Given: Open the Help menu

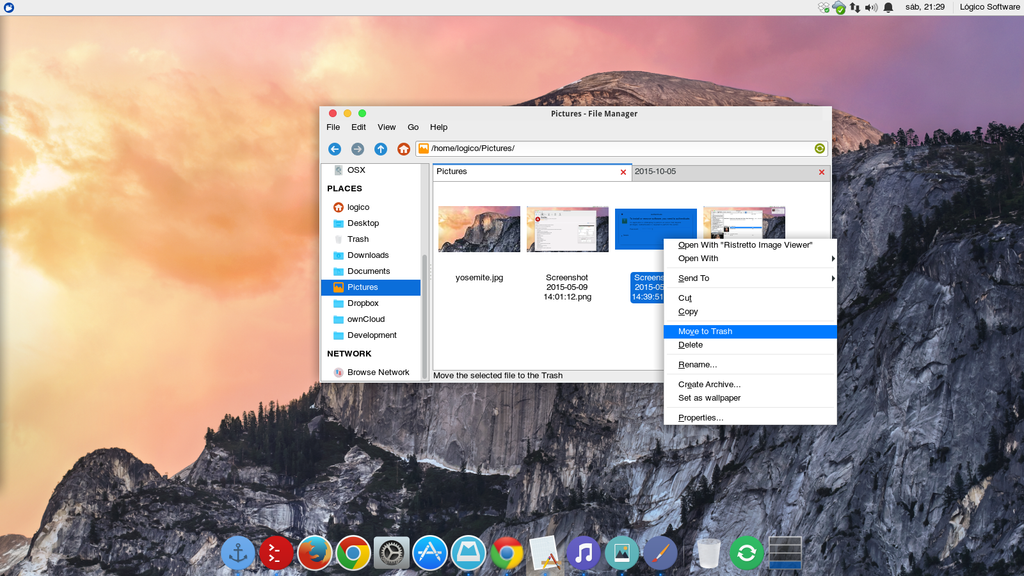Looking at the screenshot, I should click(438, 127).
